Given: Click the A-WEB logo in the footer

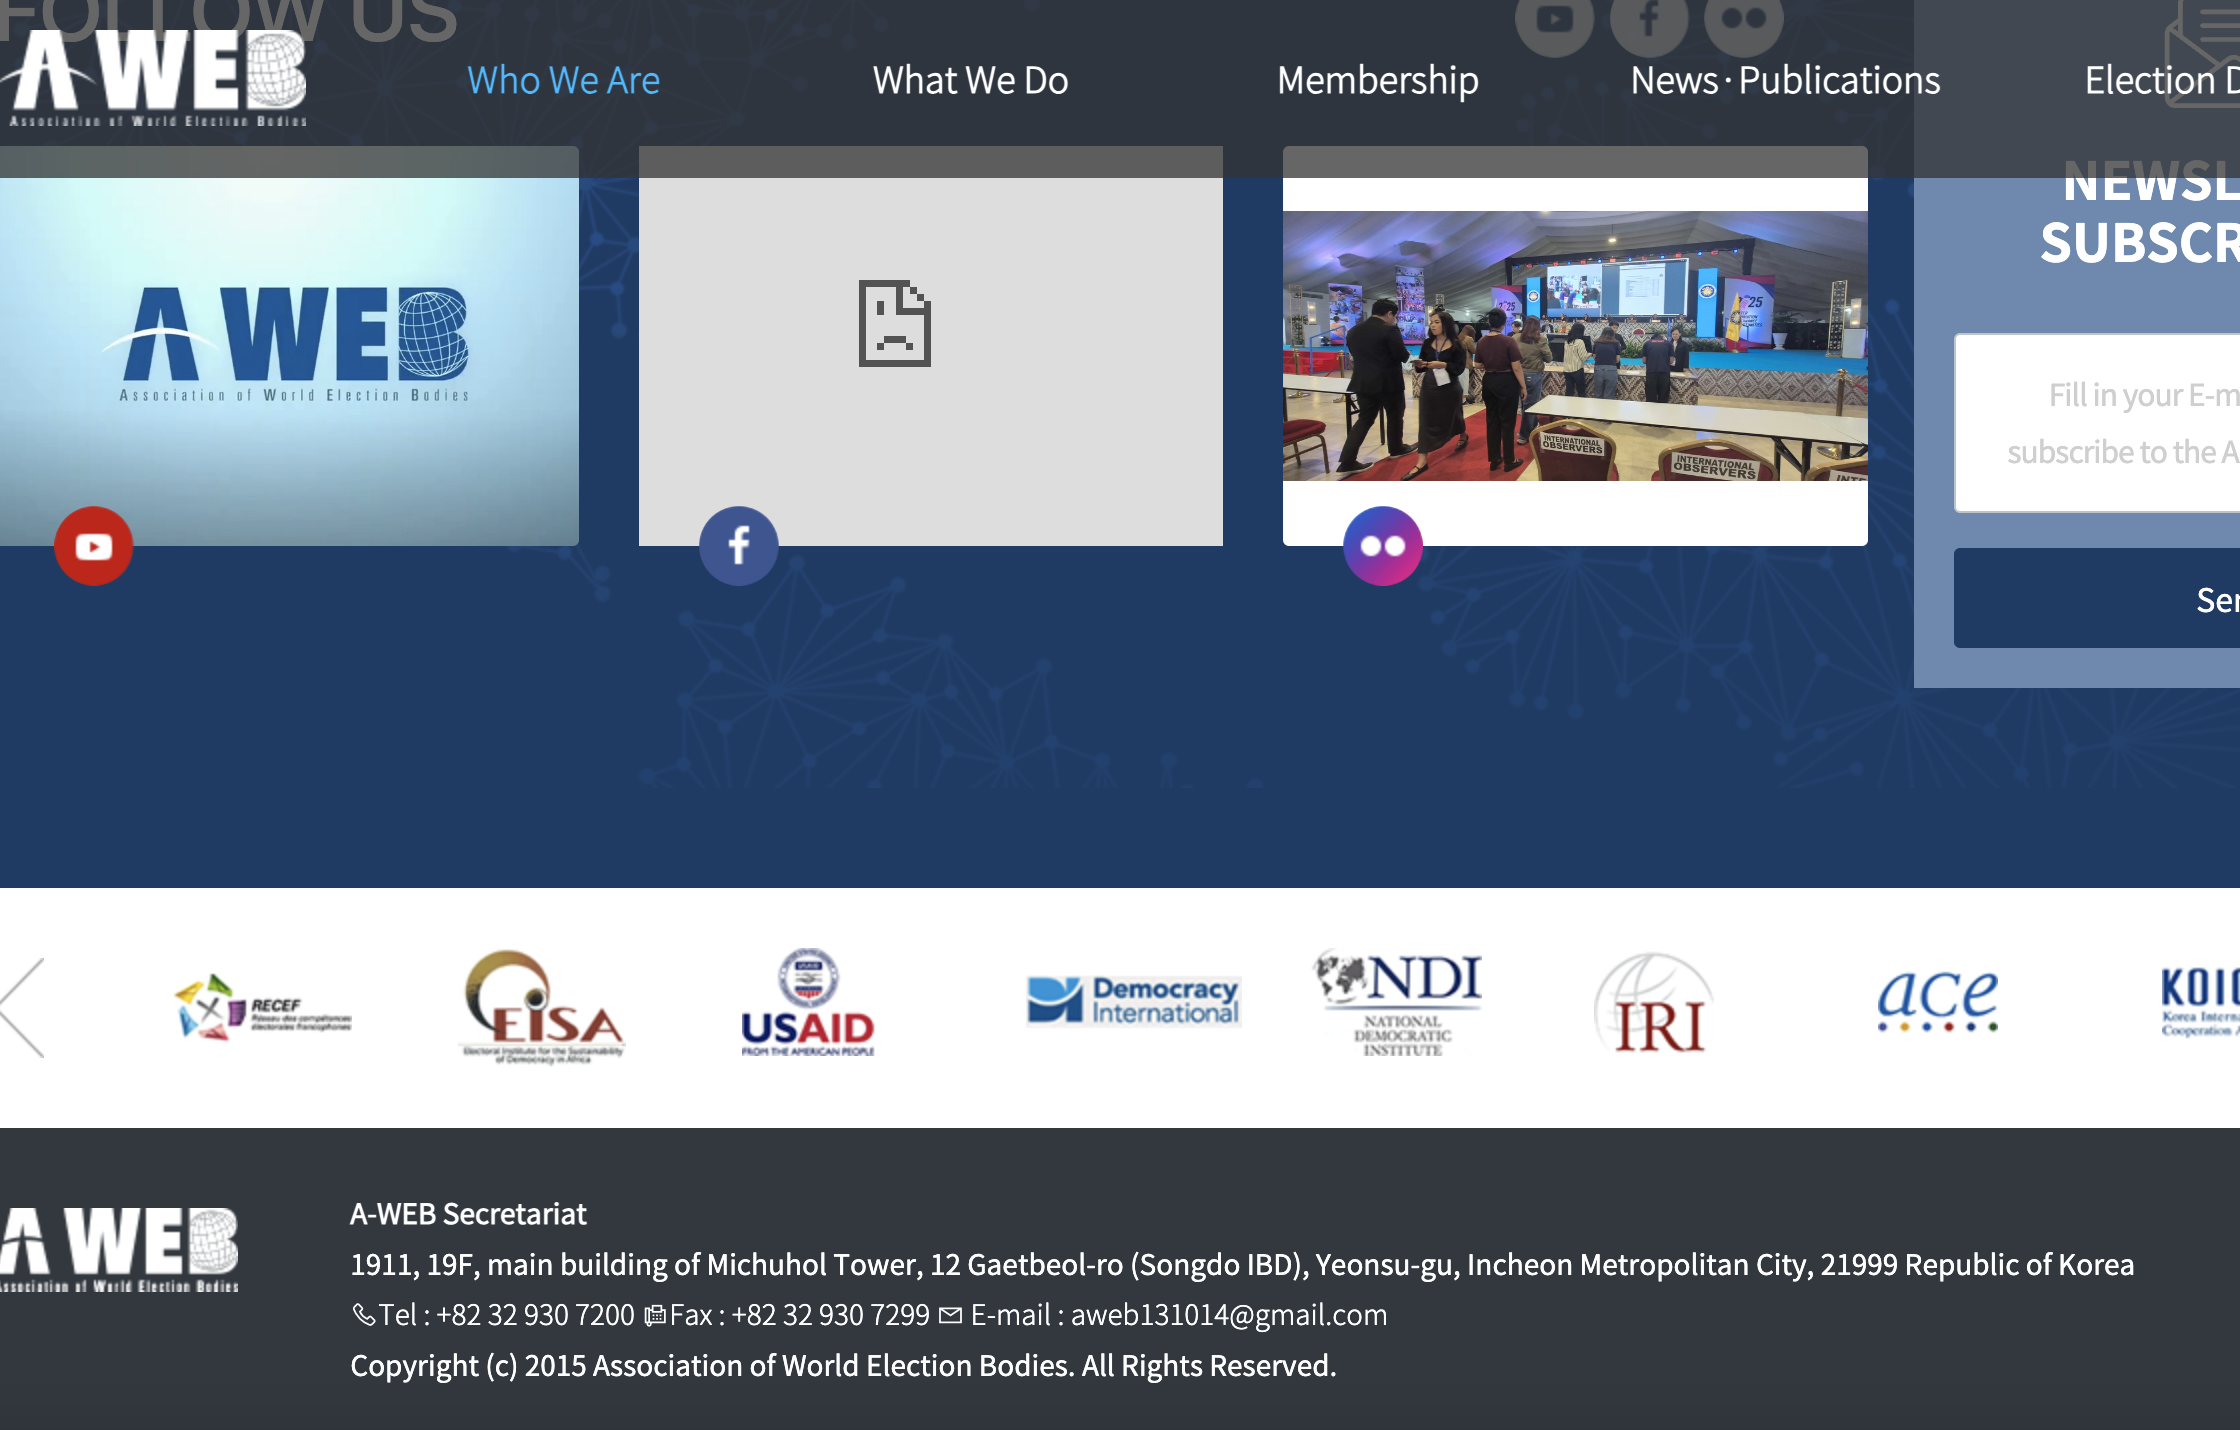Looking at the screenshot, I should click(x=119, y=1250).
